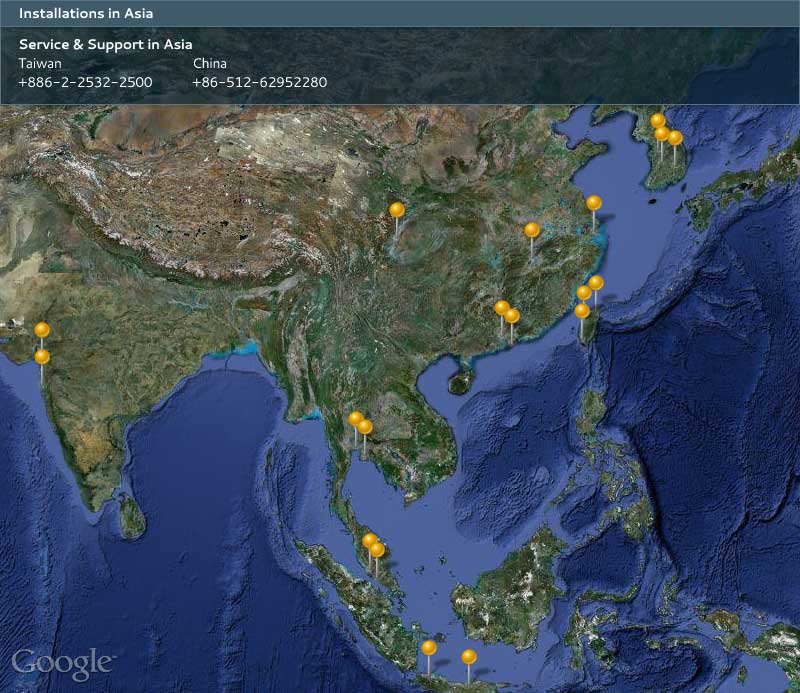Click the upper pin on India's west coast
800x693 pixels.
click(x=42, y=330)
